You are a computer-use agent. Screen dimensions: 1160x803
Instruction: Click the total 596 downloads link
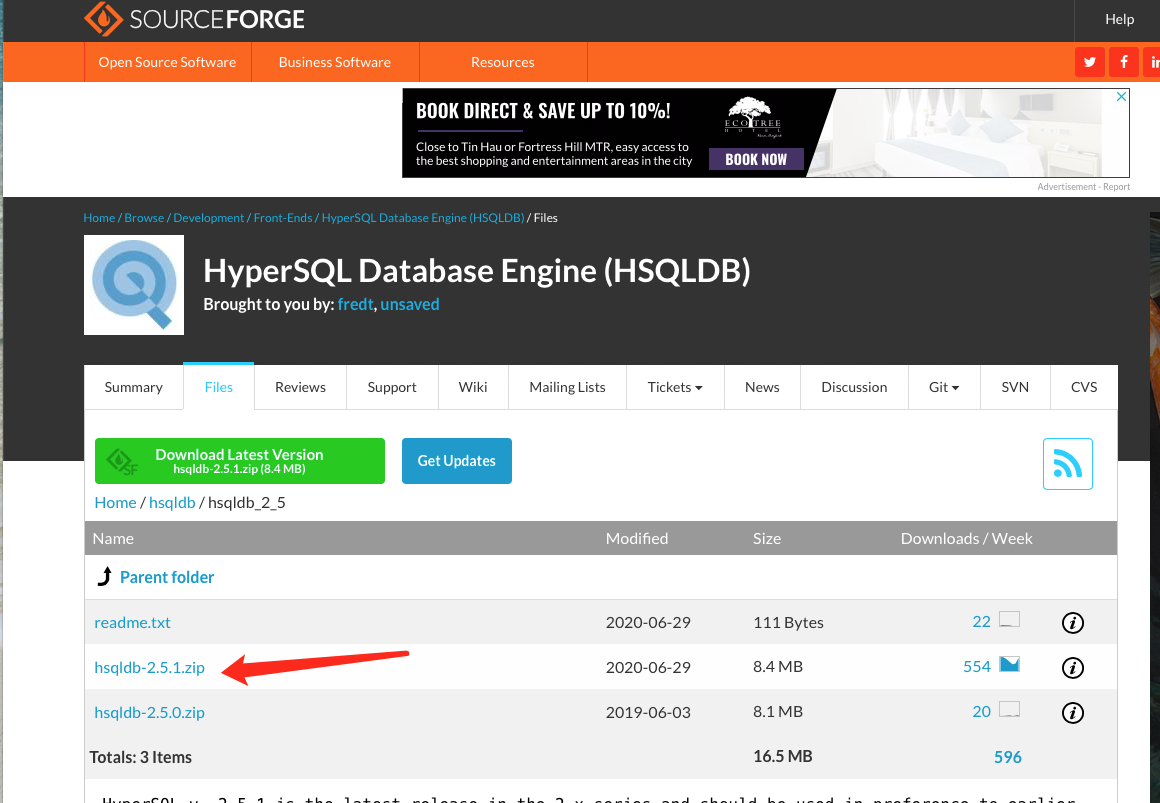pos(1008,757)
